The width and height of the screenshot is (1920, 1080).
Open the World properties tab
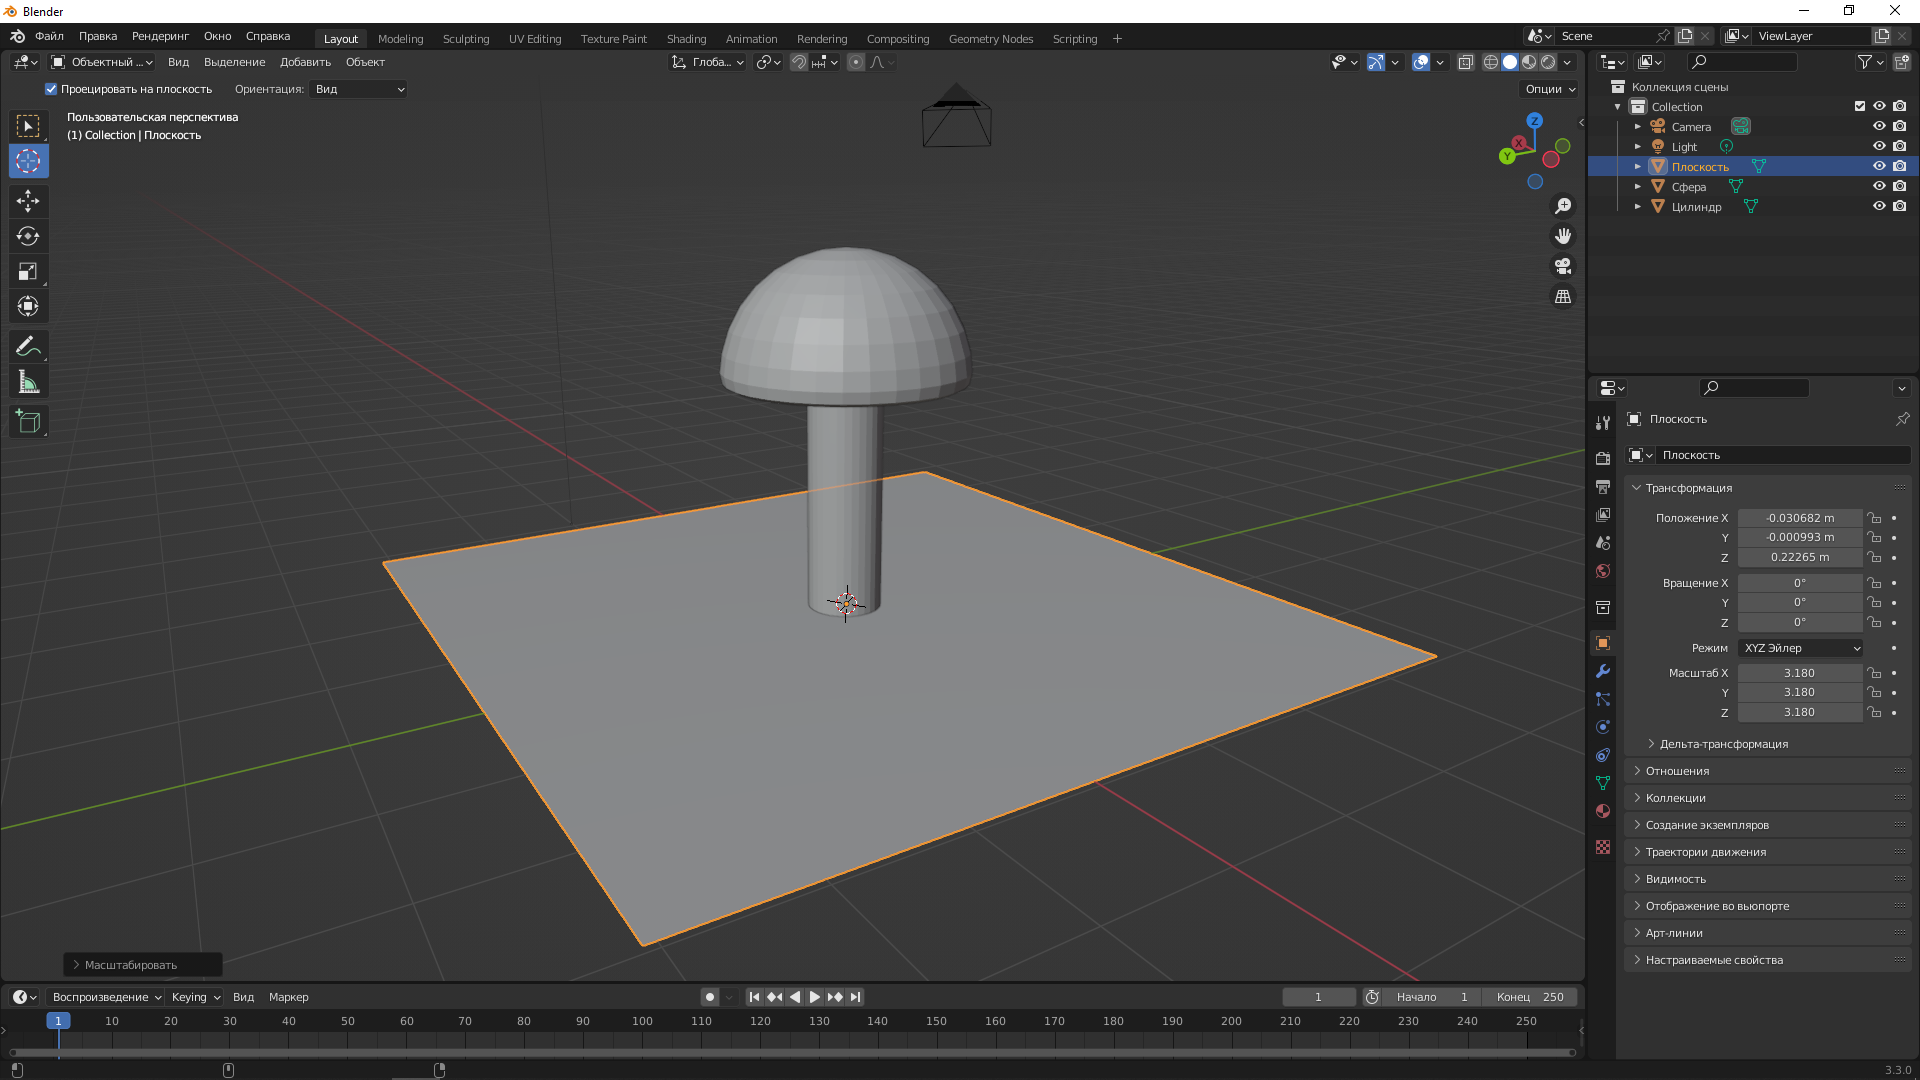point(1603,571)
